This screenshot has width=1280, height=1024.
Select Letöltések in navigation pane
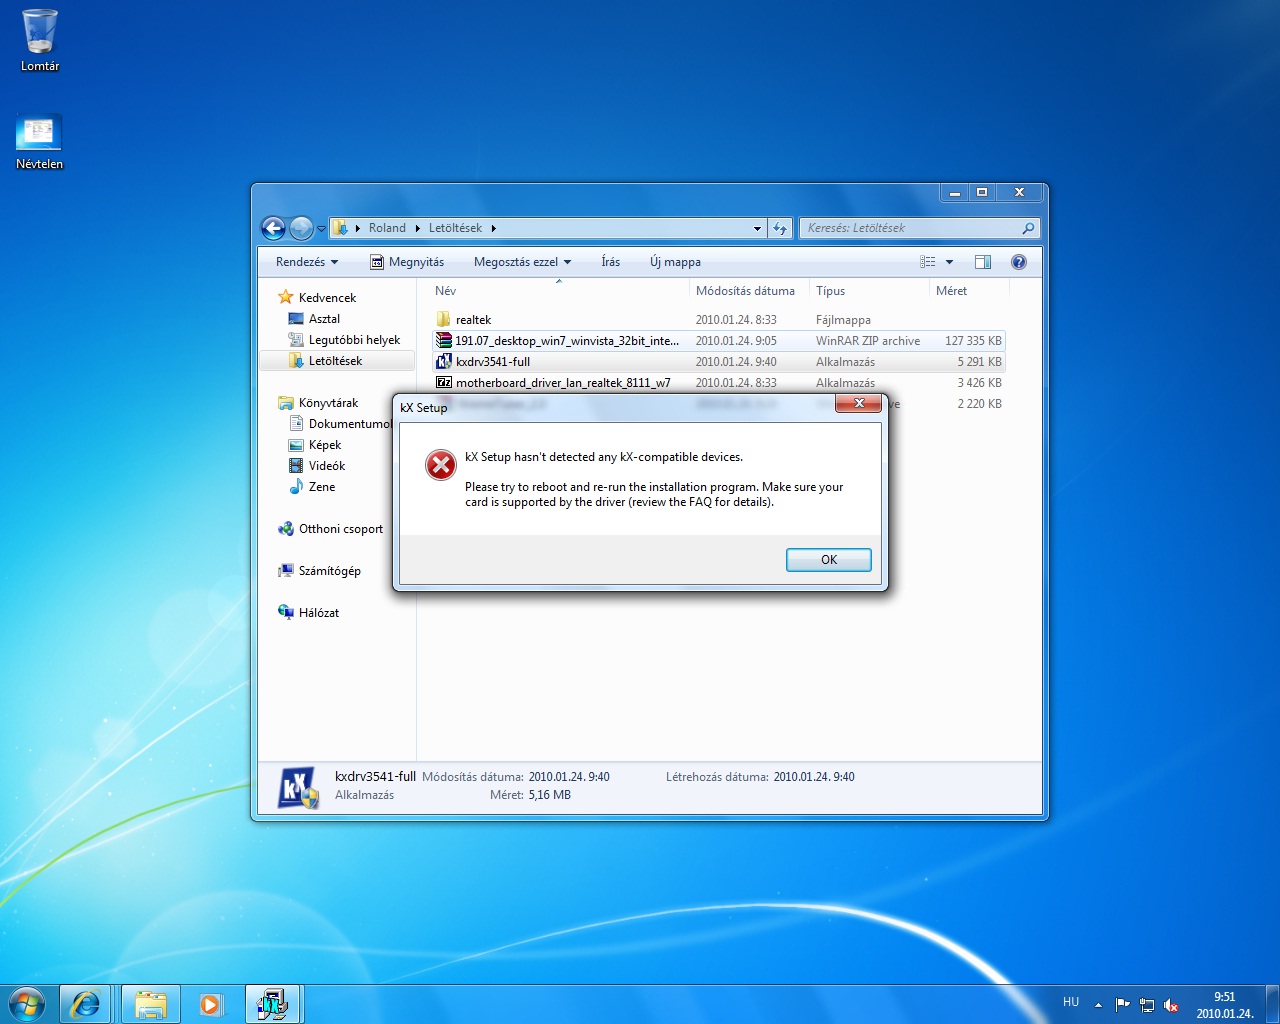[336, 361]
